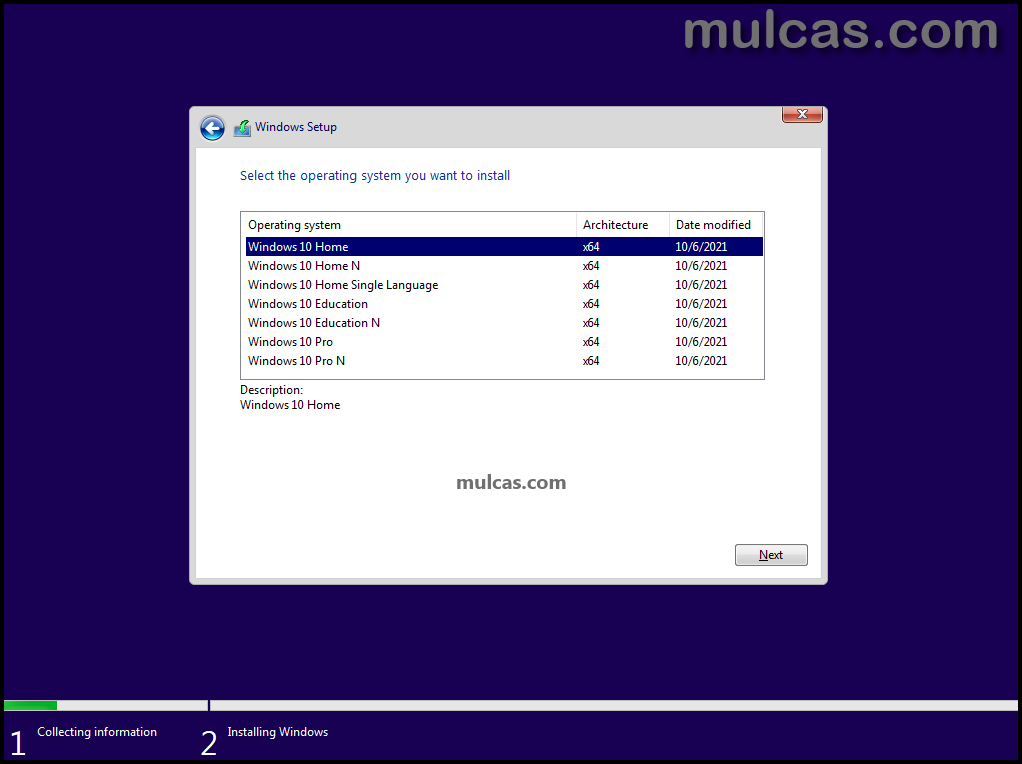
Task: Click the date cell for Windows 10 Pro N
Action: point(701,361)
